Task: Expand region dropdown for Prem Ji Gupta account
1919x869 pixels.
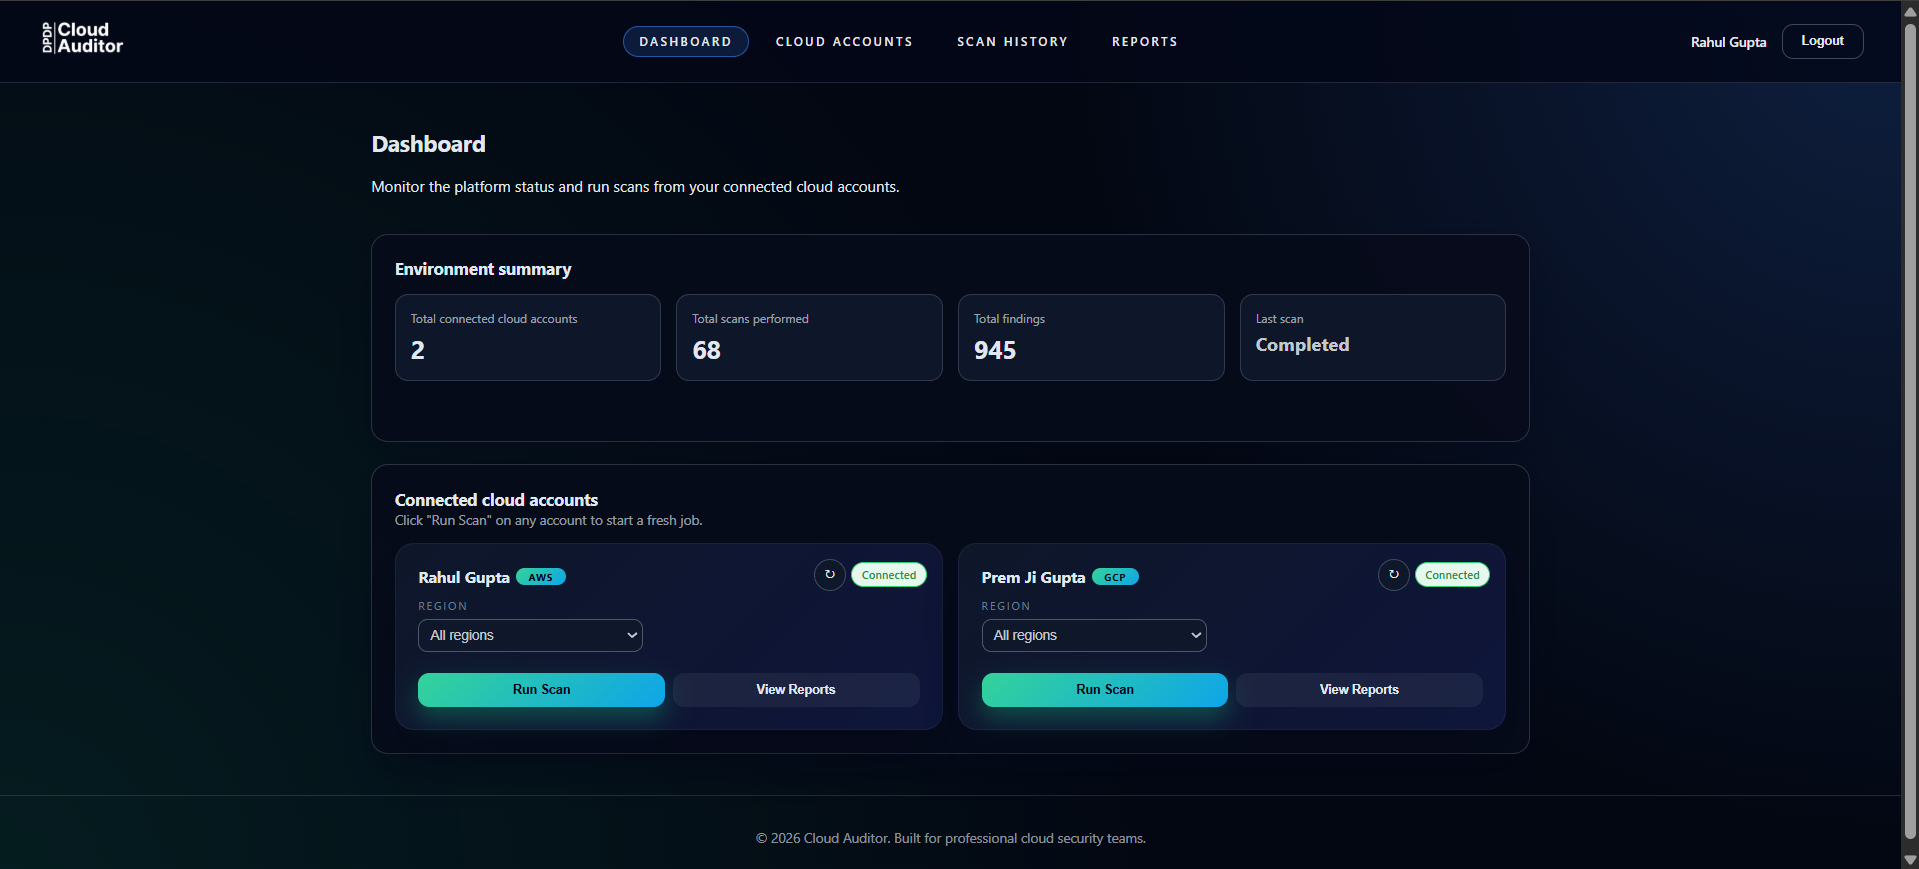Action: coord(1094,635)
